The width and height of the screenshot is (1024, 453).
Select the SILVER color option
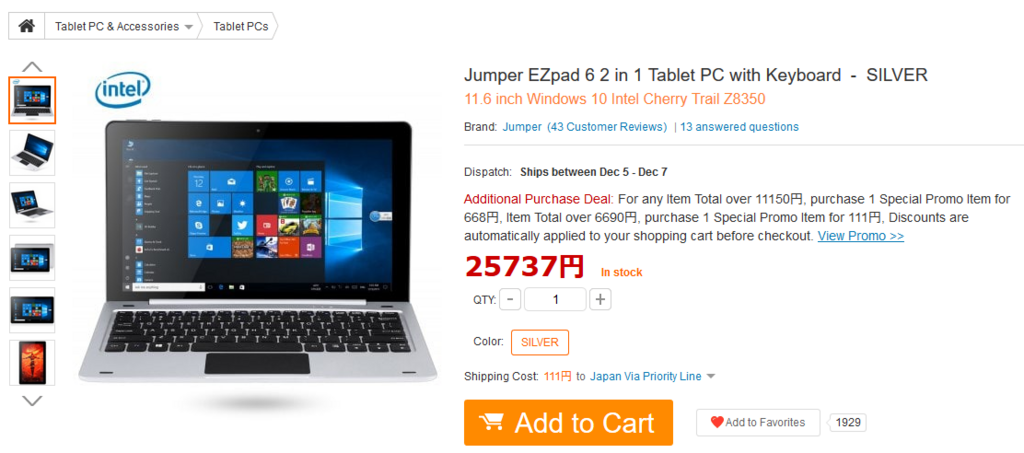point(539,342)
